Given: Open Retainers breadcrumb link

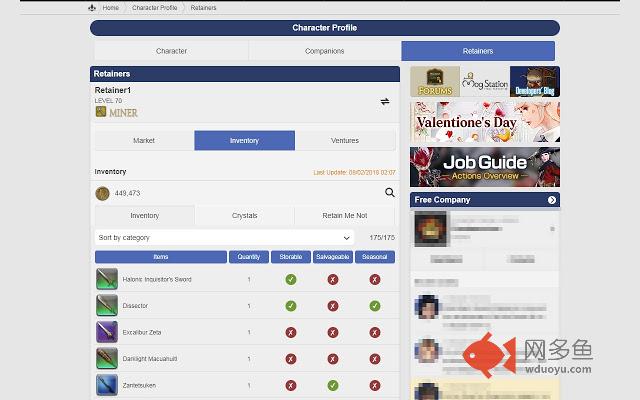Looking at the screenshot, I should pyautogui.click(x=203, y=7).
